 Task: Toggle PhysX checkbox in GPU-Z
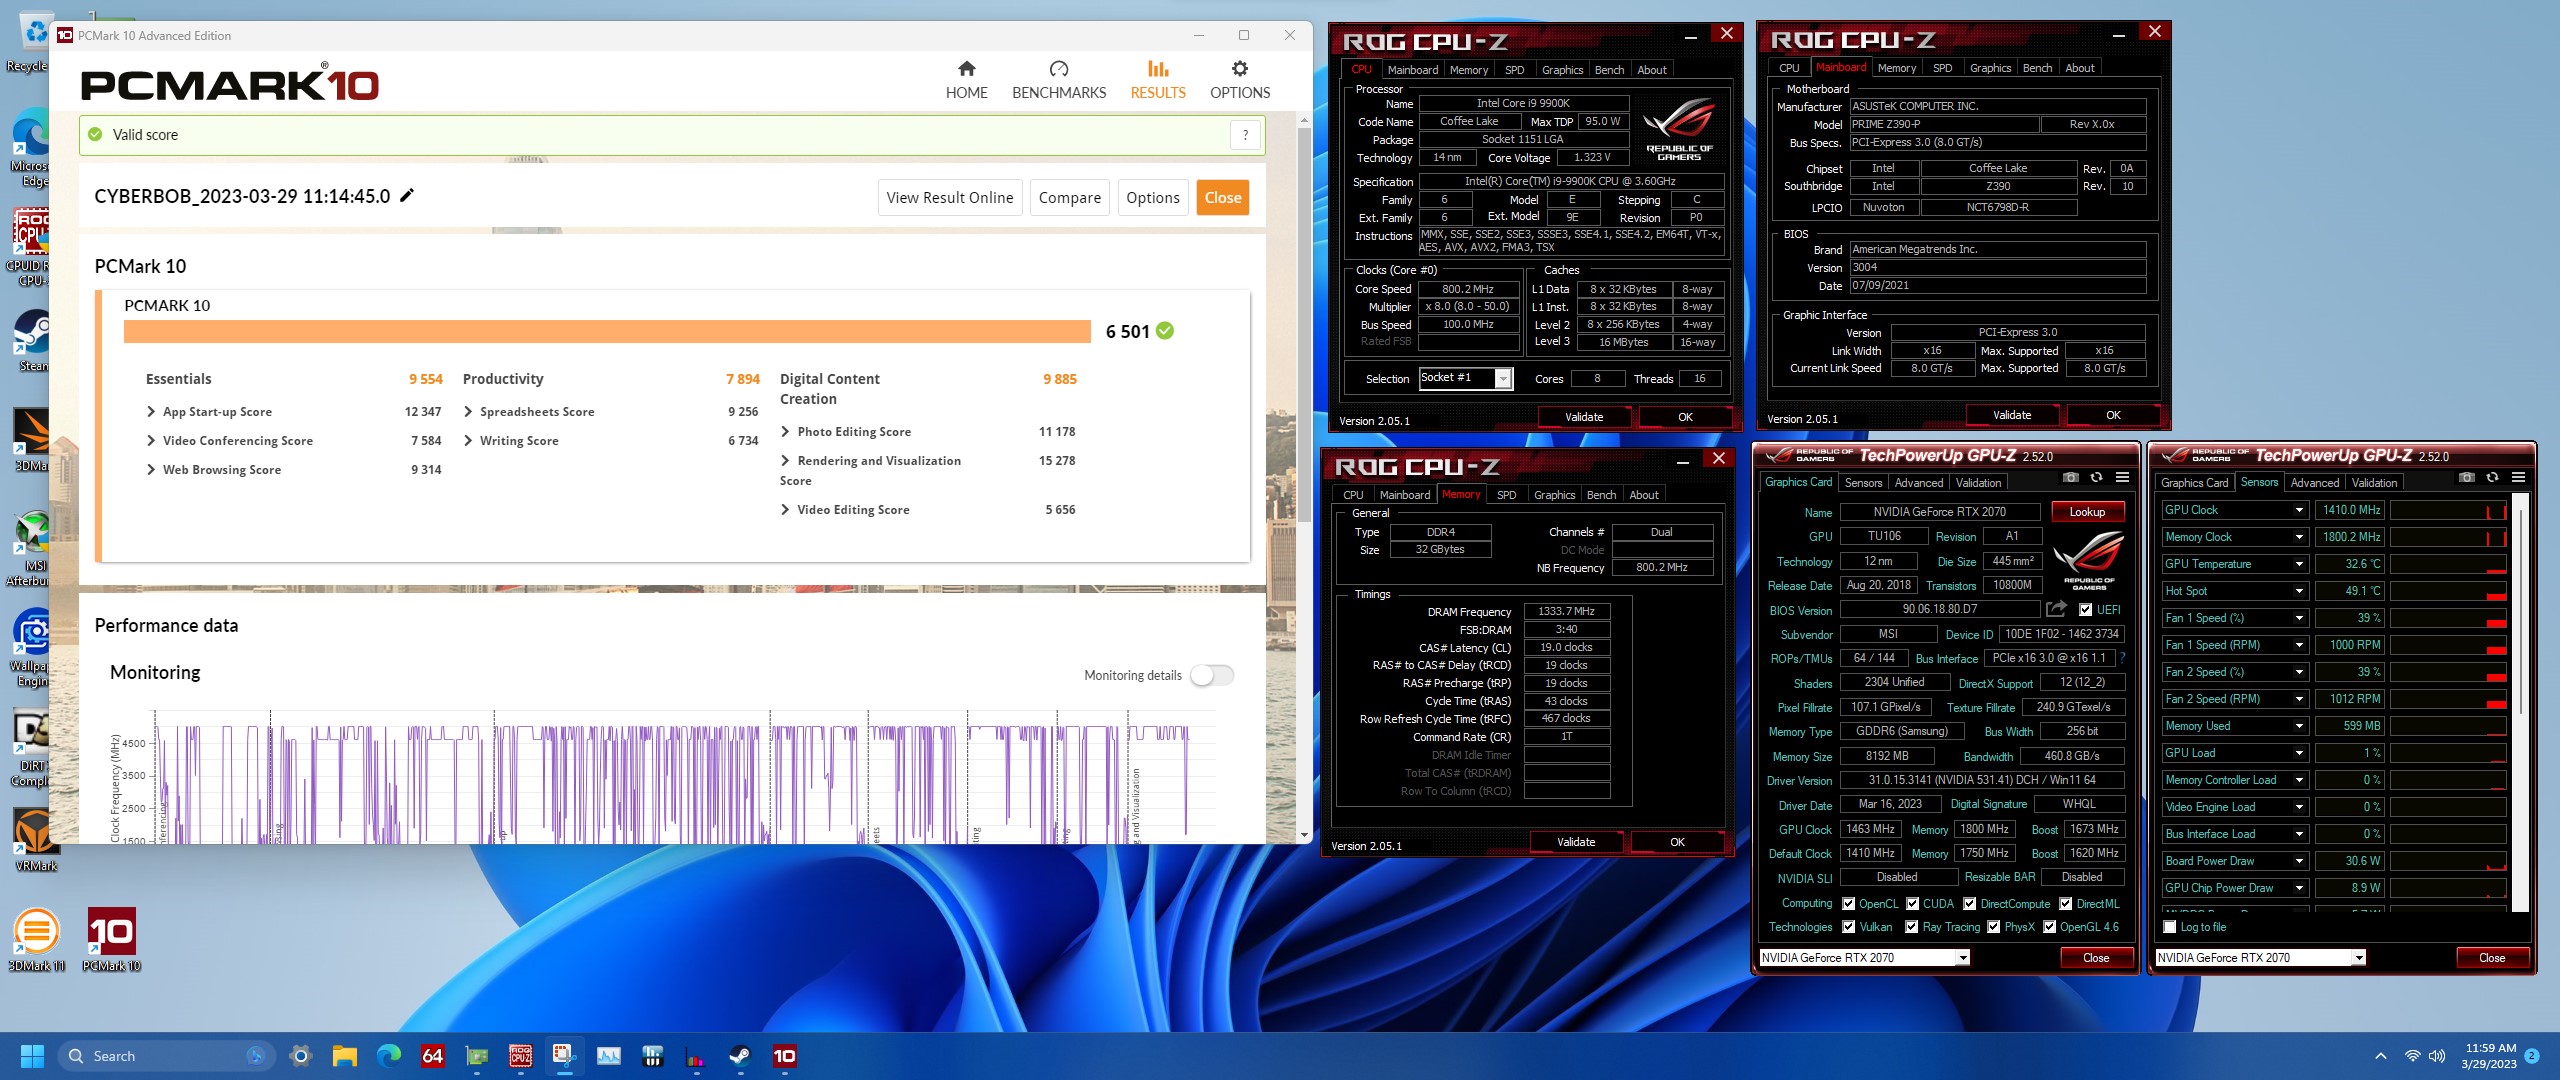click(x=1993, y=927)
